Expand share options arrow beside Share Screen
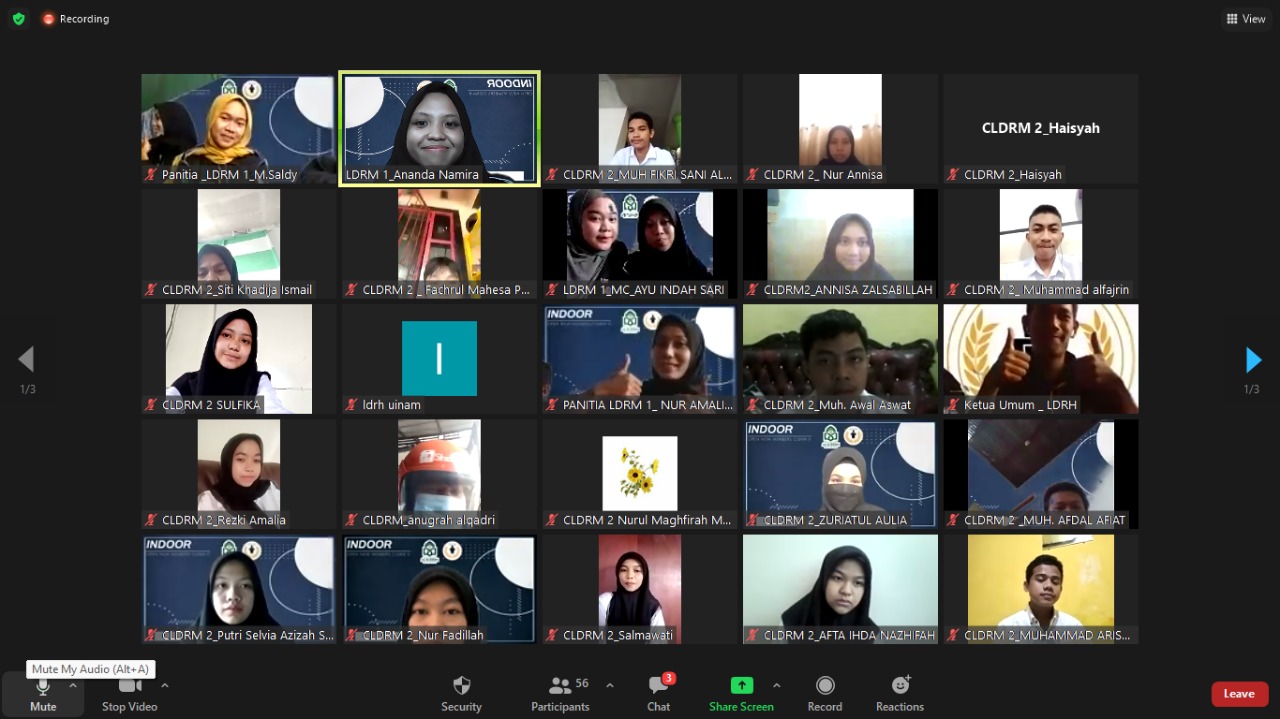The height and width of the screenshot is (719, 1280). click(776, 685)
